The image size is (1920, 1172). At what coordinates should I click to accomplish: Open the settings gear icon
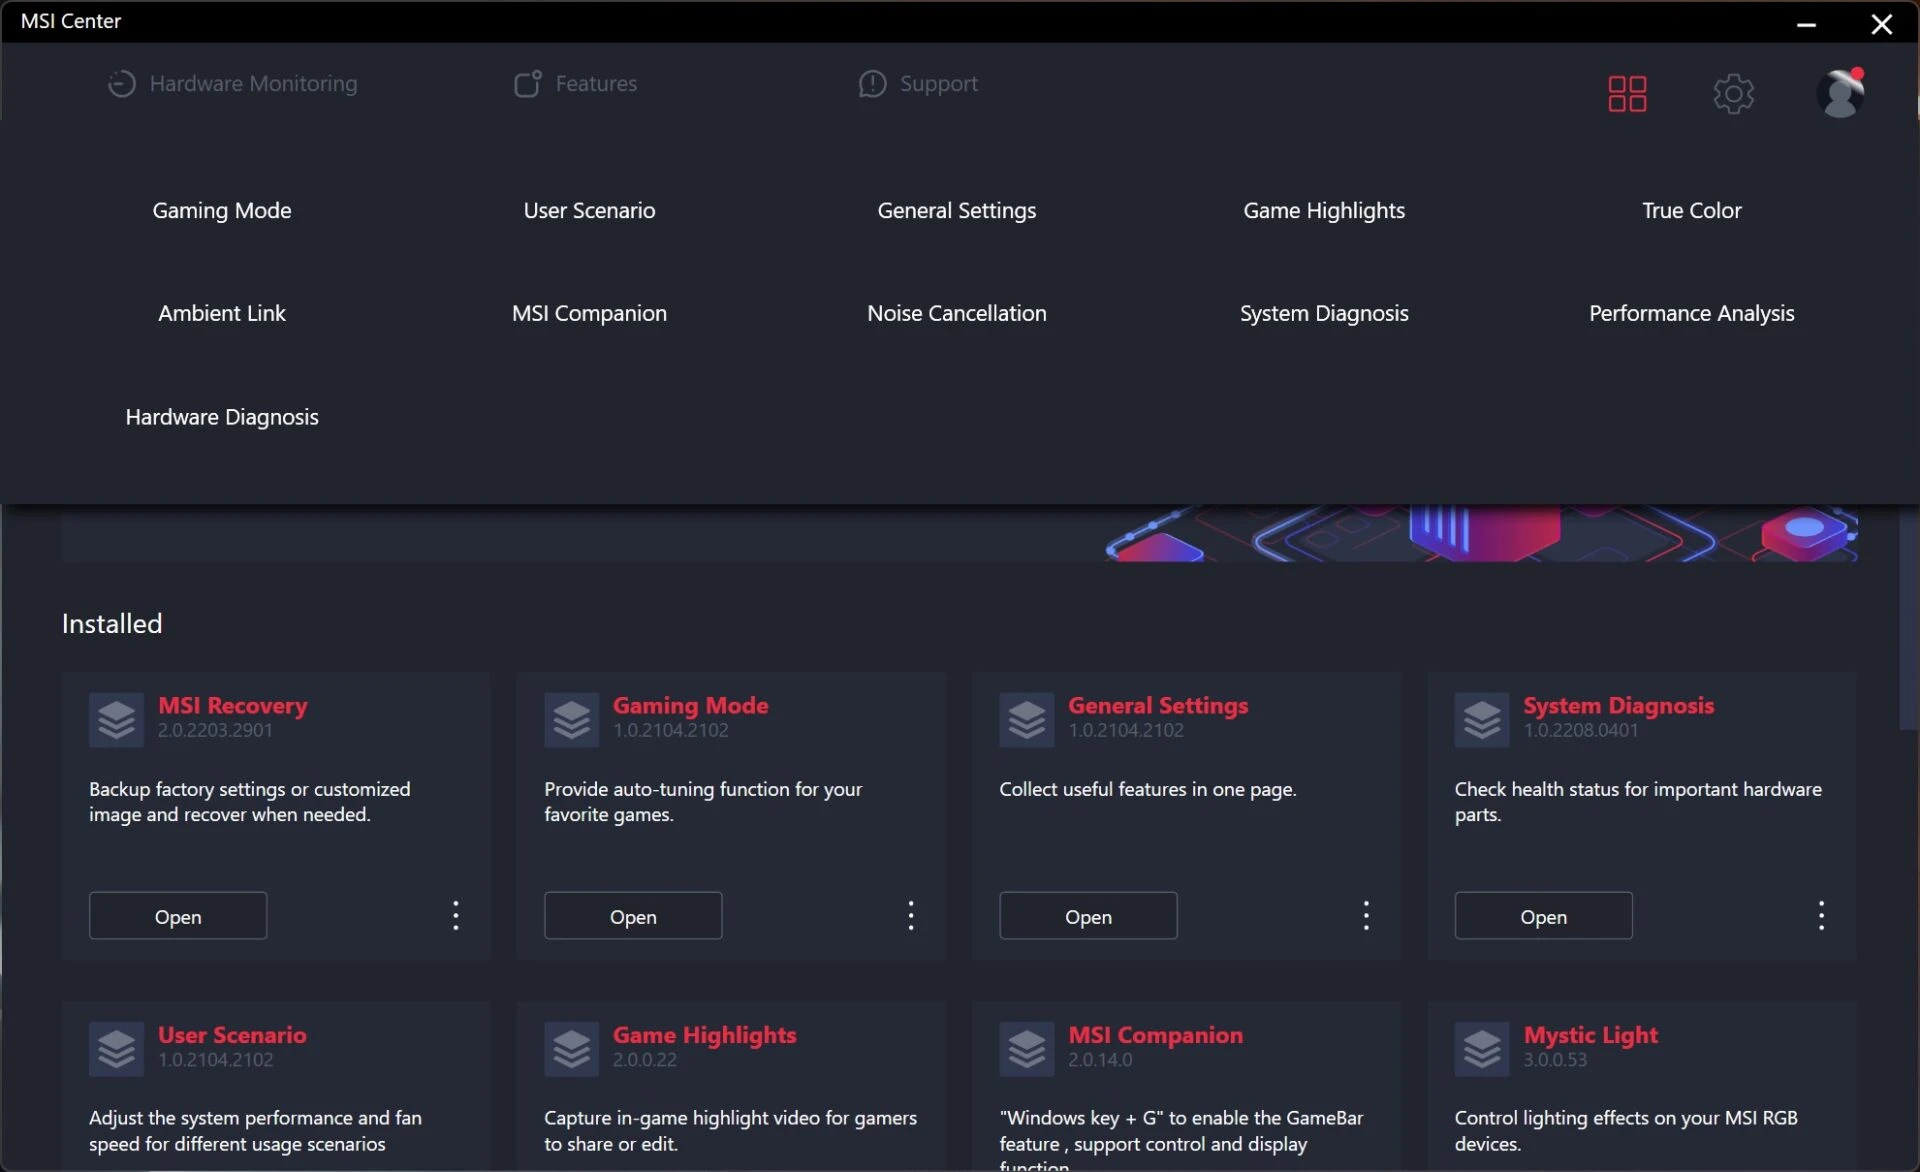click(1733, 94)
